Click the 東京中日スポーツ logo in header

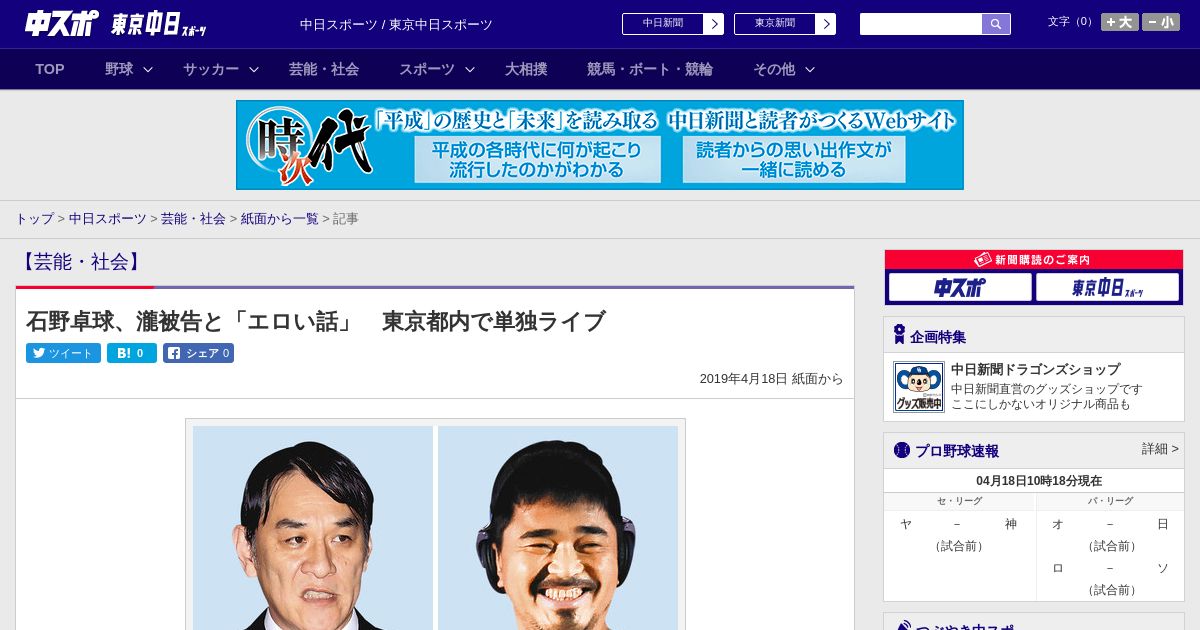point(159,24)
